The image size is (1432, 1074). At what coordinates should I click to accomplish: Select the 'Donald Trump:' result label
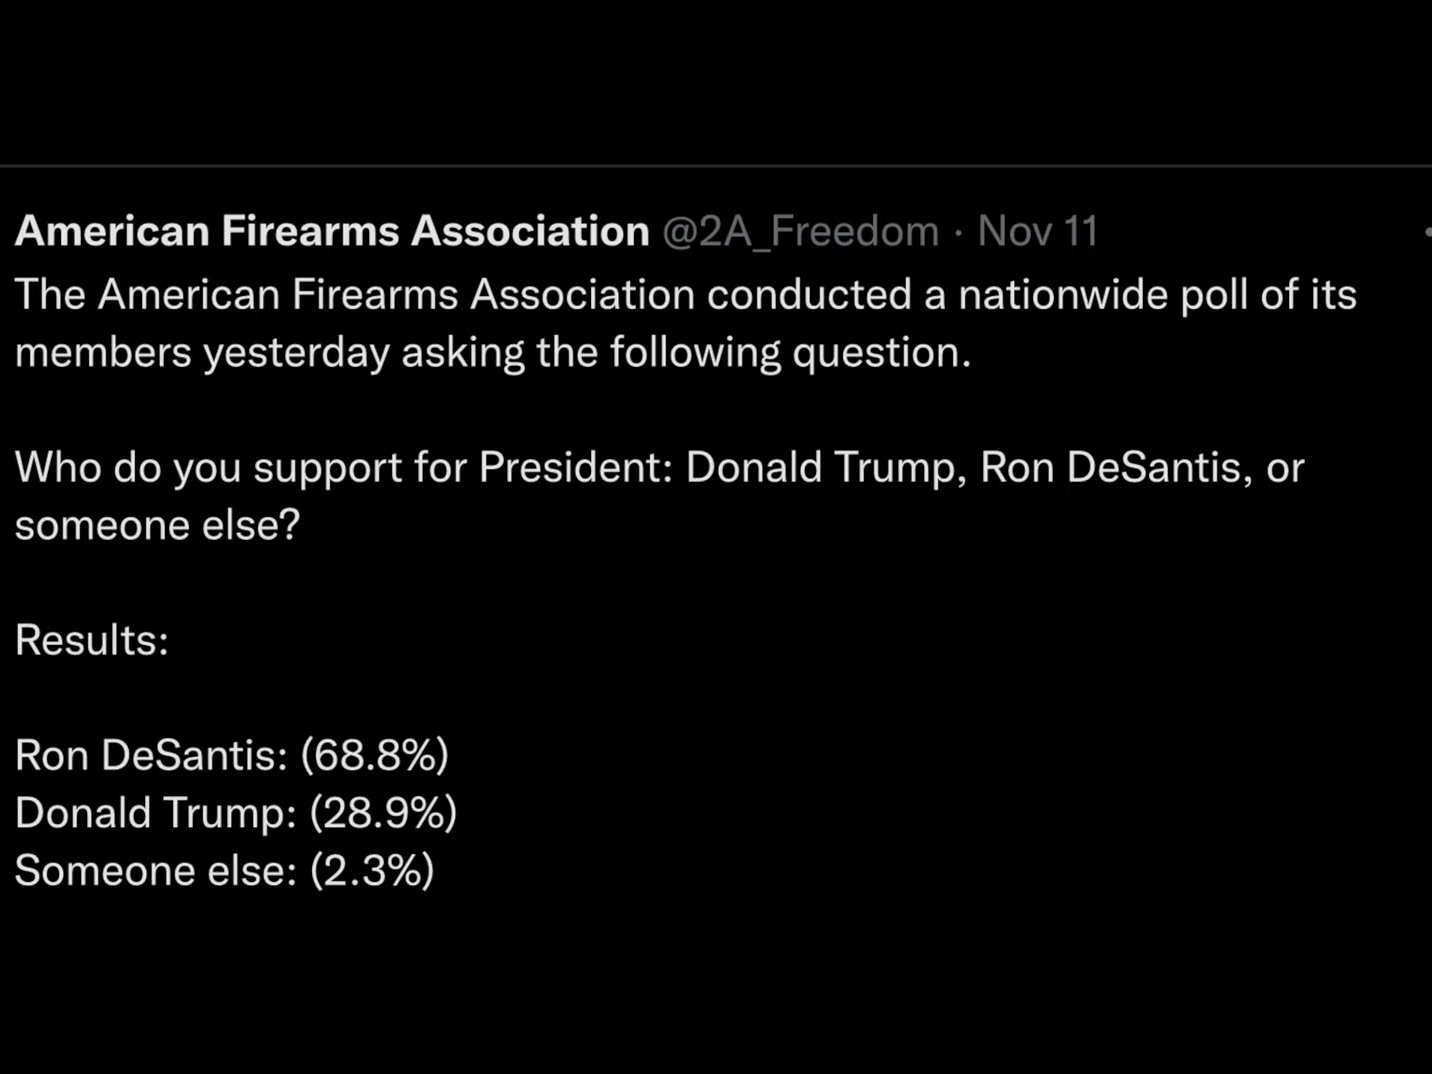[x=155, y=813]
